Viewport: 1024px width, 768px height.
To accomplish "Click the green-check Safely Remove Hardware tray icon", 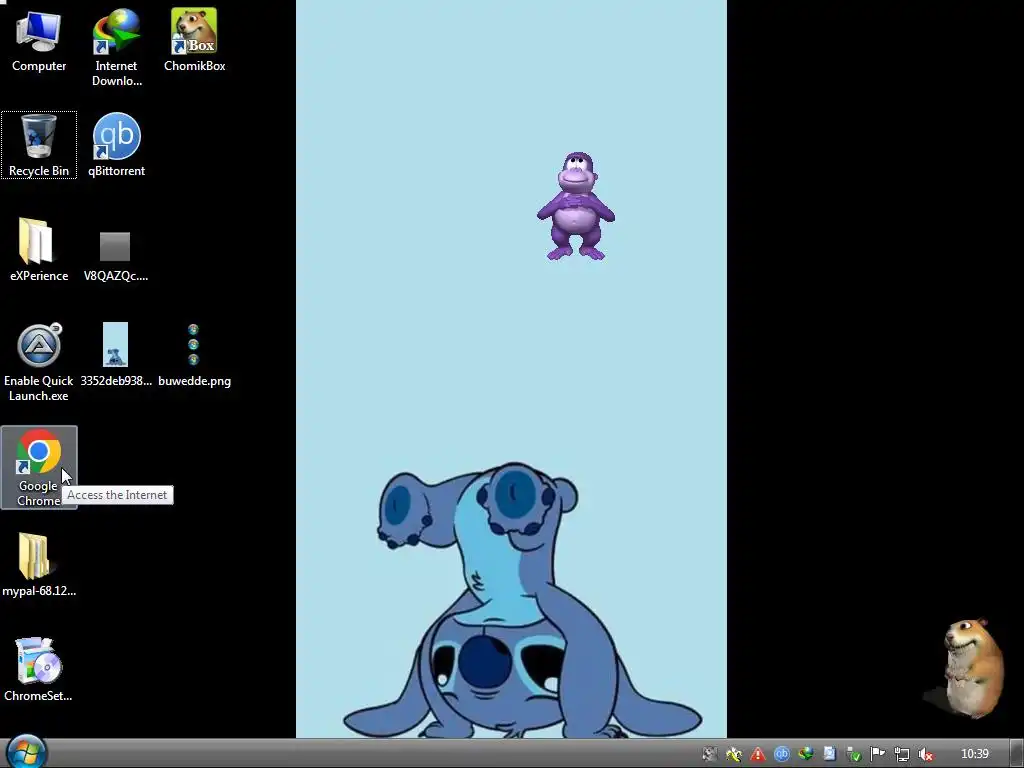I will coord(854,754).
